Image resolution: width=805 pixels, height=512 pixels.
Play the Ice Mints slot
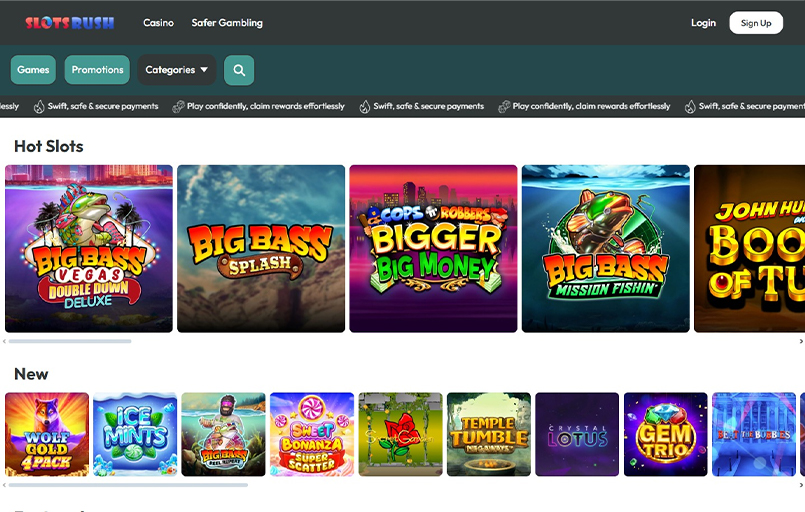[135, 434]
